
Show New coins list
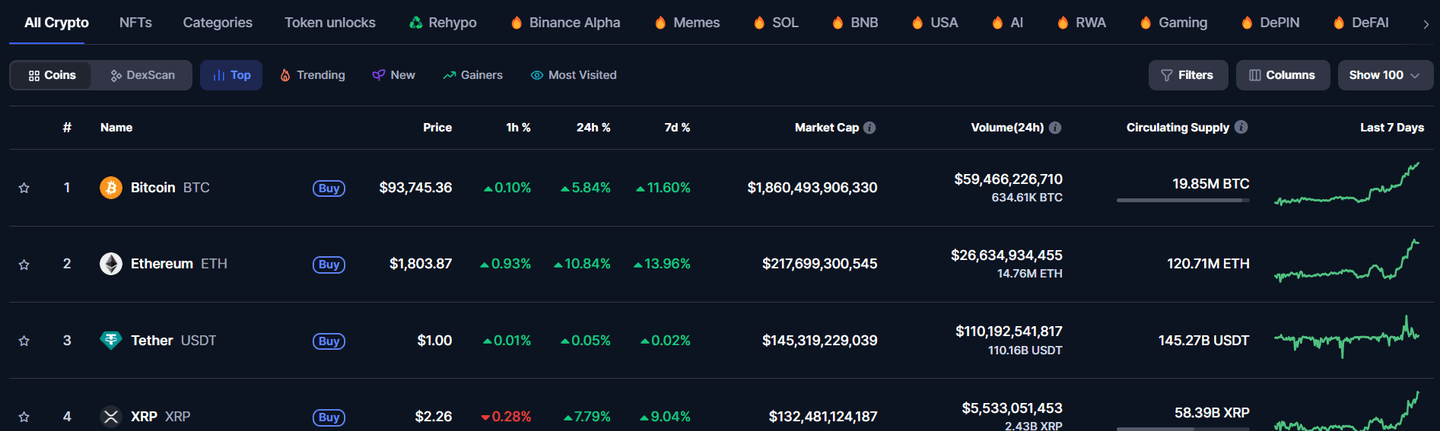393,75
